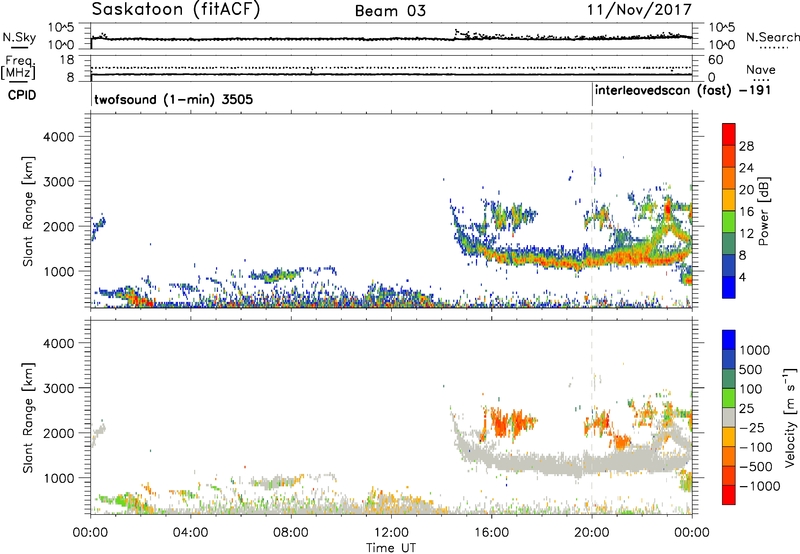Click the 'Freq. [MHz]' label
This screenshot has width=800, height=554.
pos(18,67)
